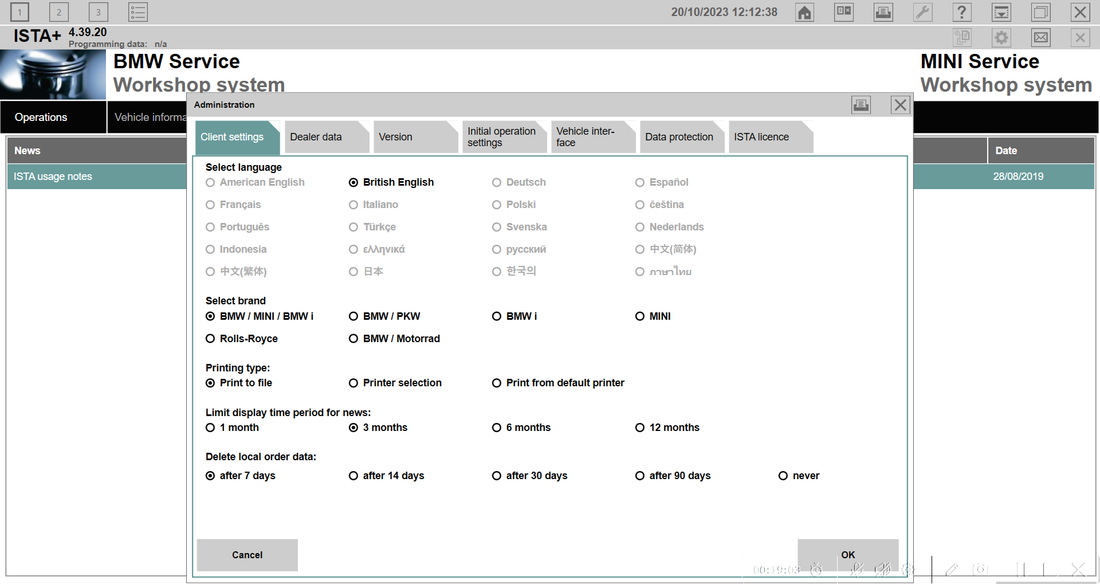Click the window-switch icon on the top bar

click(x=1002, y=11)
